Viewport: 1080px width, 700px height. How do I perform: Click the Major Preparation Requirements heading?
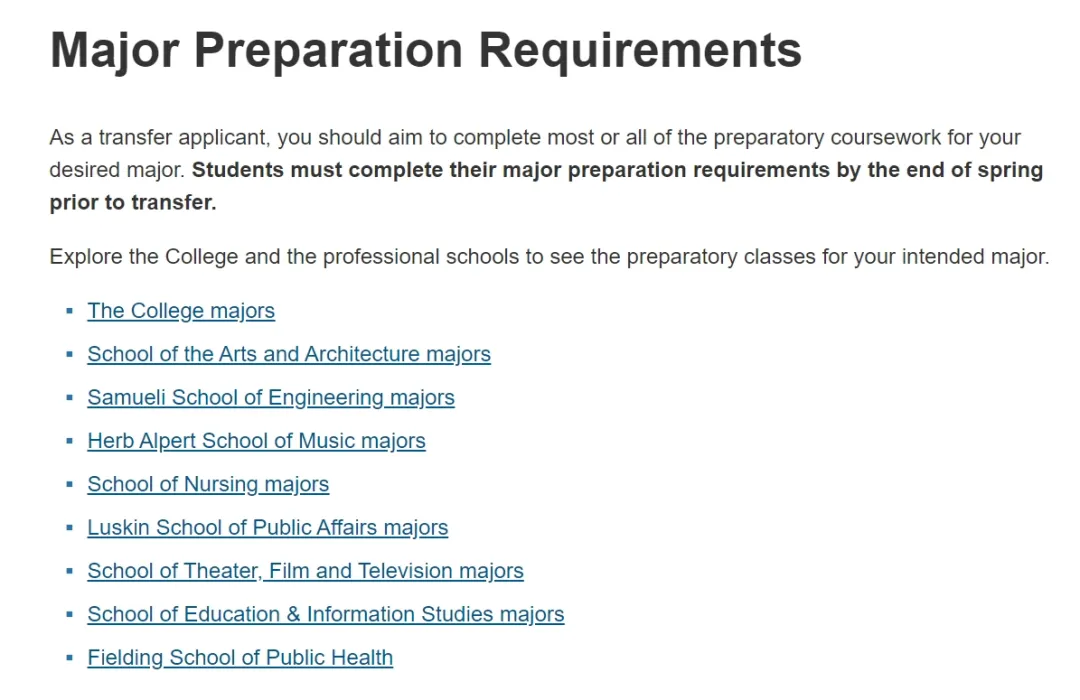point(426,50)
